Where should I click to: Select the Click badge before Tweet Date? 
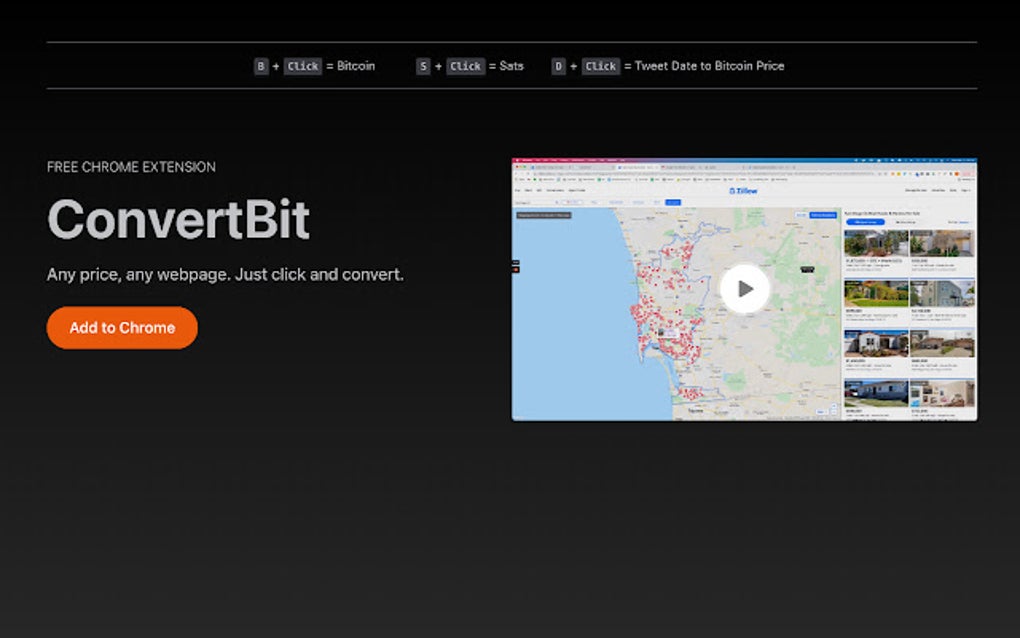tap(600, 66)
